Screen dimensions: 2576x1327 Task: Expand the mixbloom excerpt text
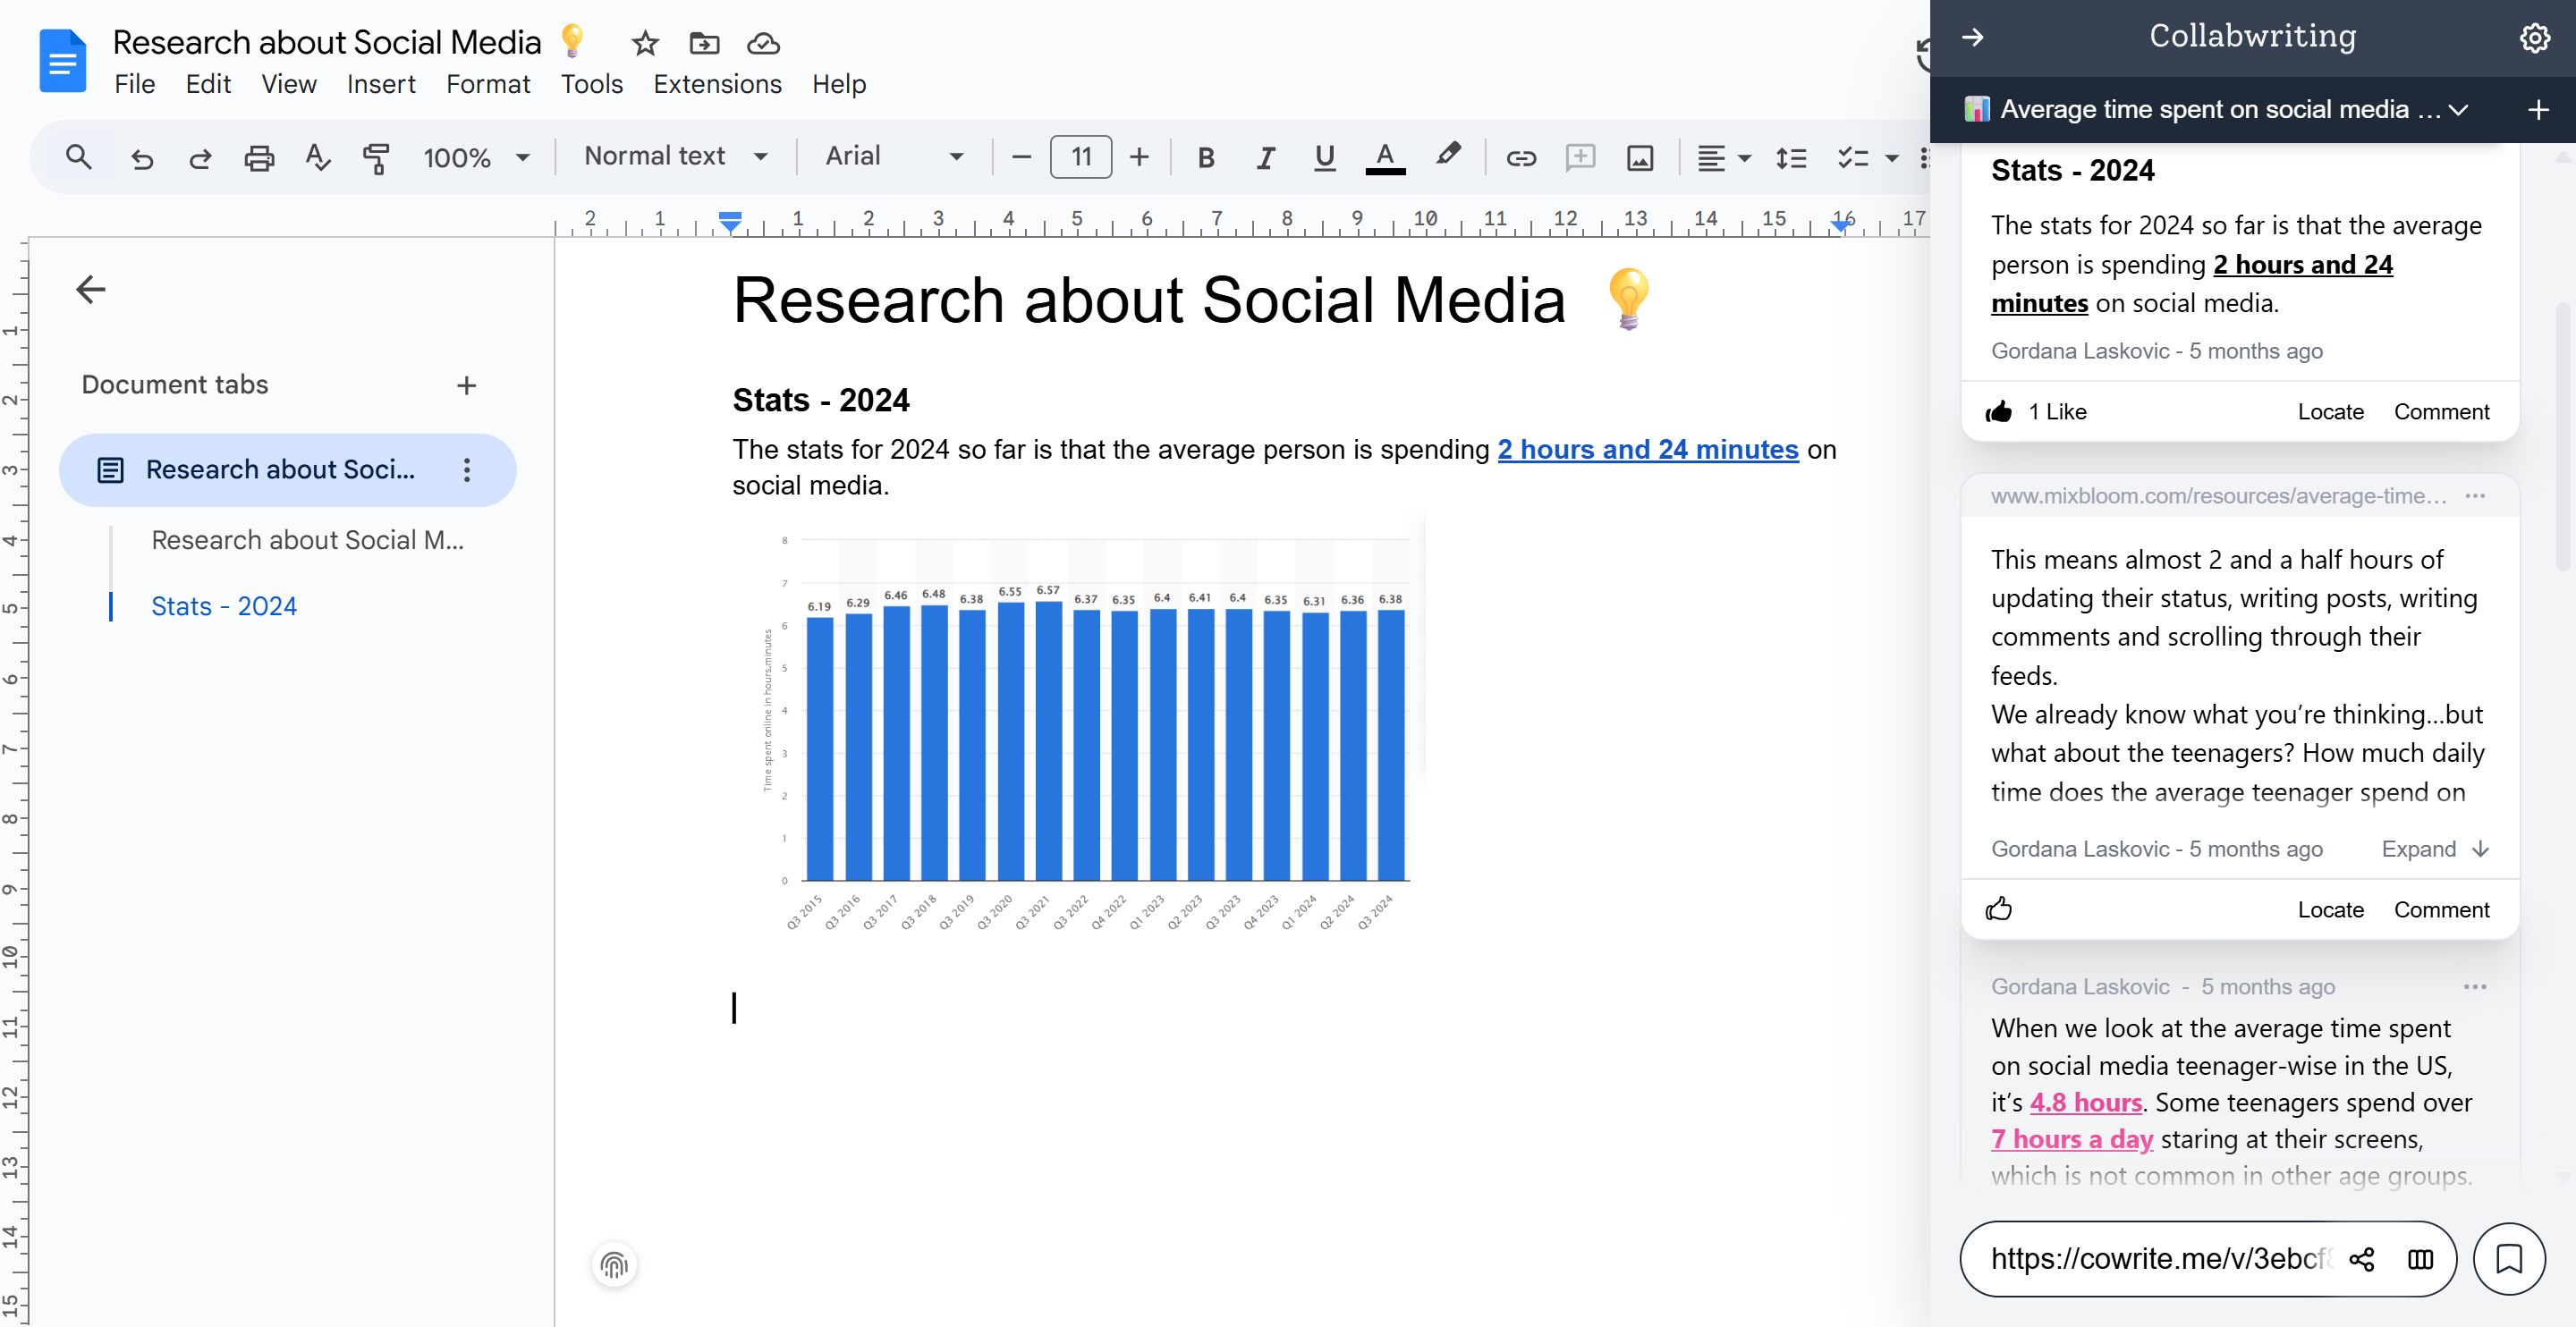click(x=2434, y=848)
